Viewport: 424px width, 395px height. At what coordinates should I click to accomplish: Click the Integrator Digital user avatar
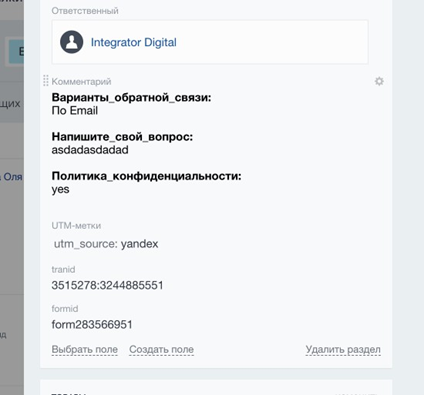point(72,42)
